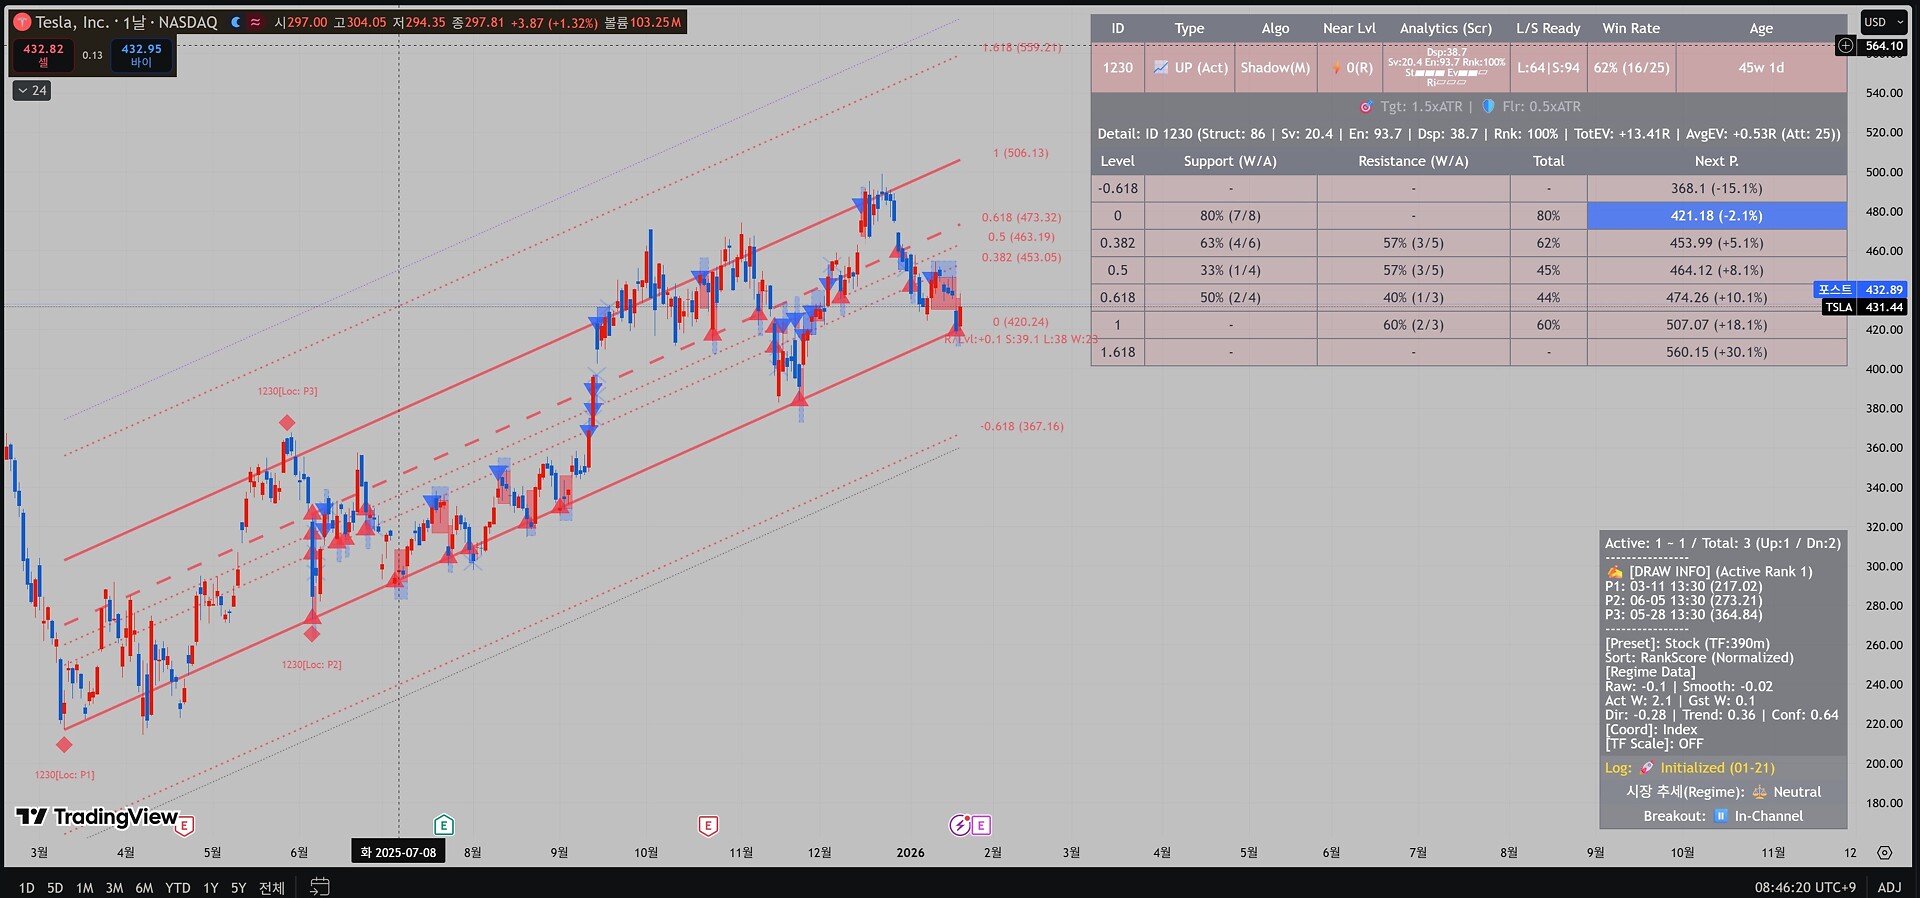Click the 45w 1d age cell
Screen dimensions: 1920x898
click(x=1761, y=68)
